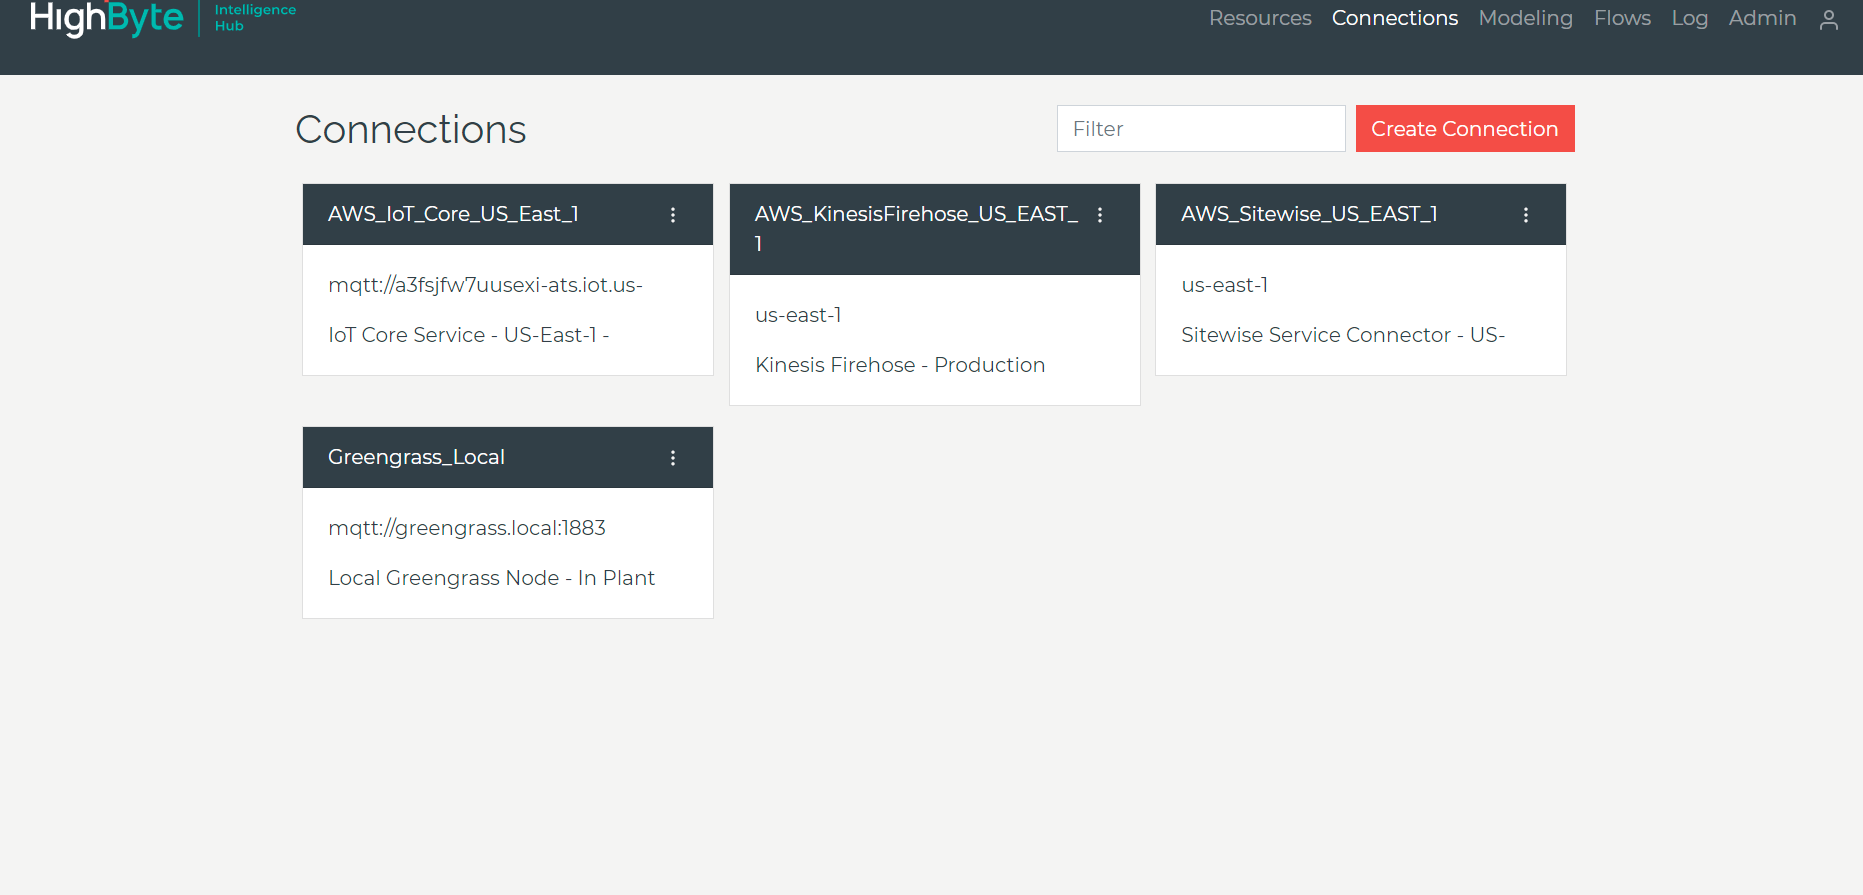Click 'Kinesis Firehose - Production' description
This screenshot has height=895, width=1863.
point(900,365)
